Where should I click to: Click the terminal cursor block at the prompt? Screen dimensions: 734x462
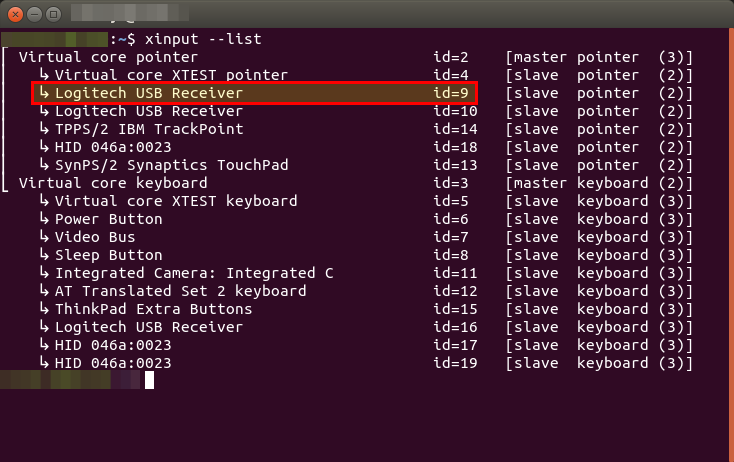(149, 380)
